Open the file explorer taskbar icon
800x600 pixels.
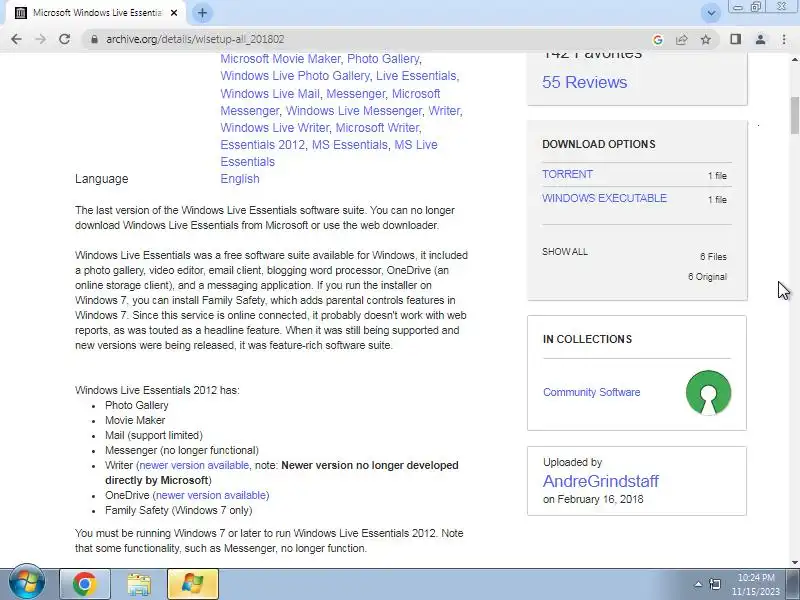click(139, 584)
